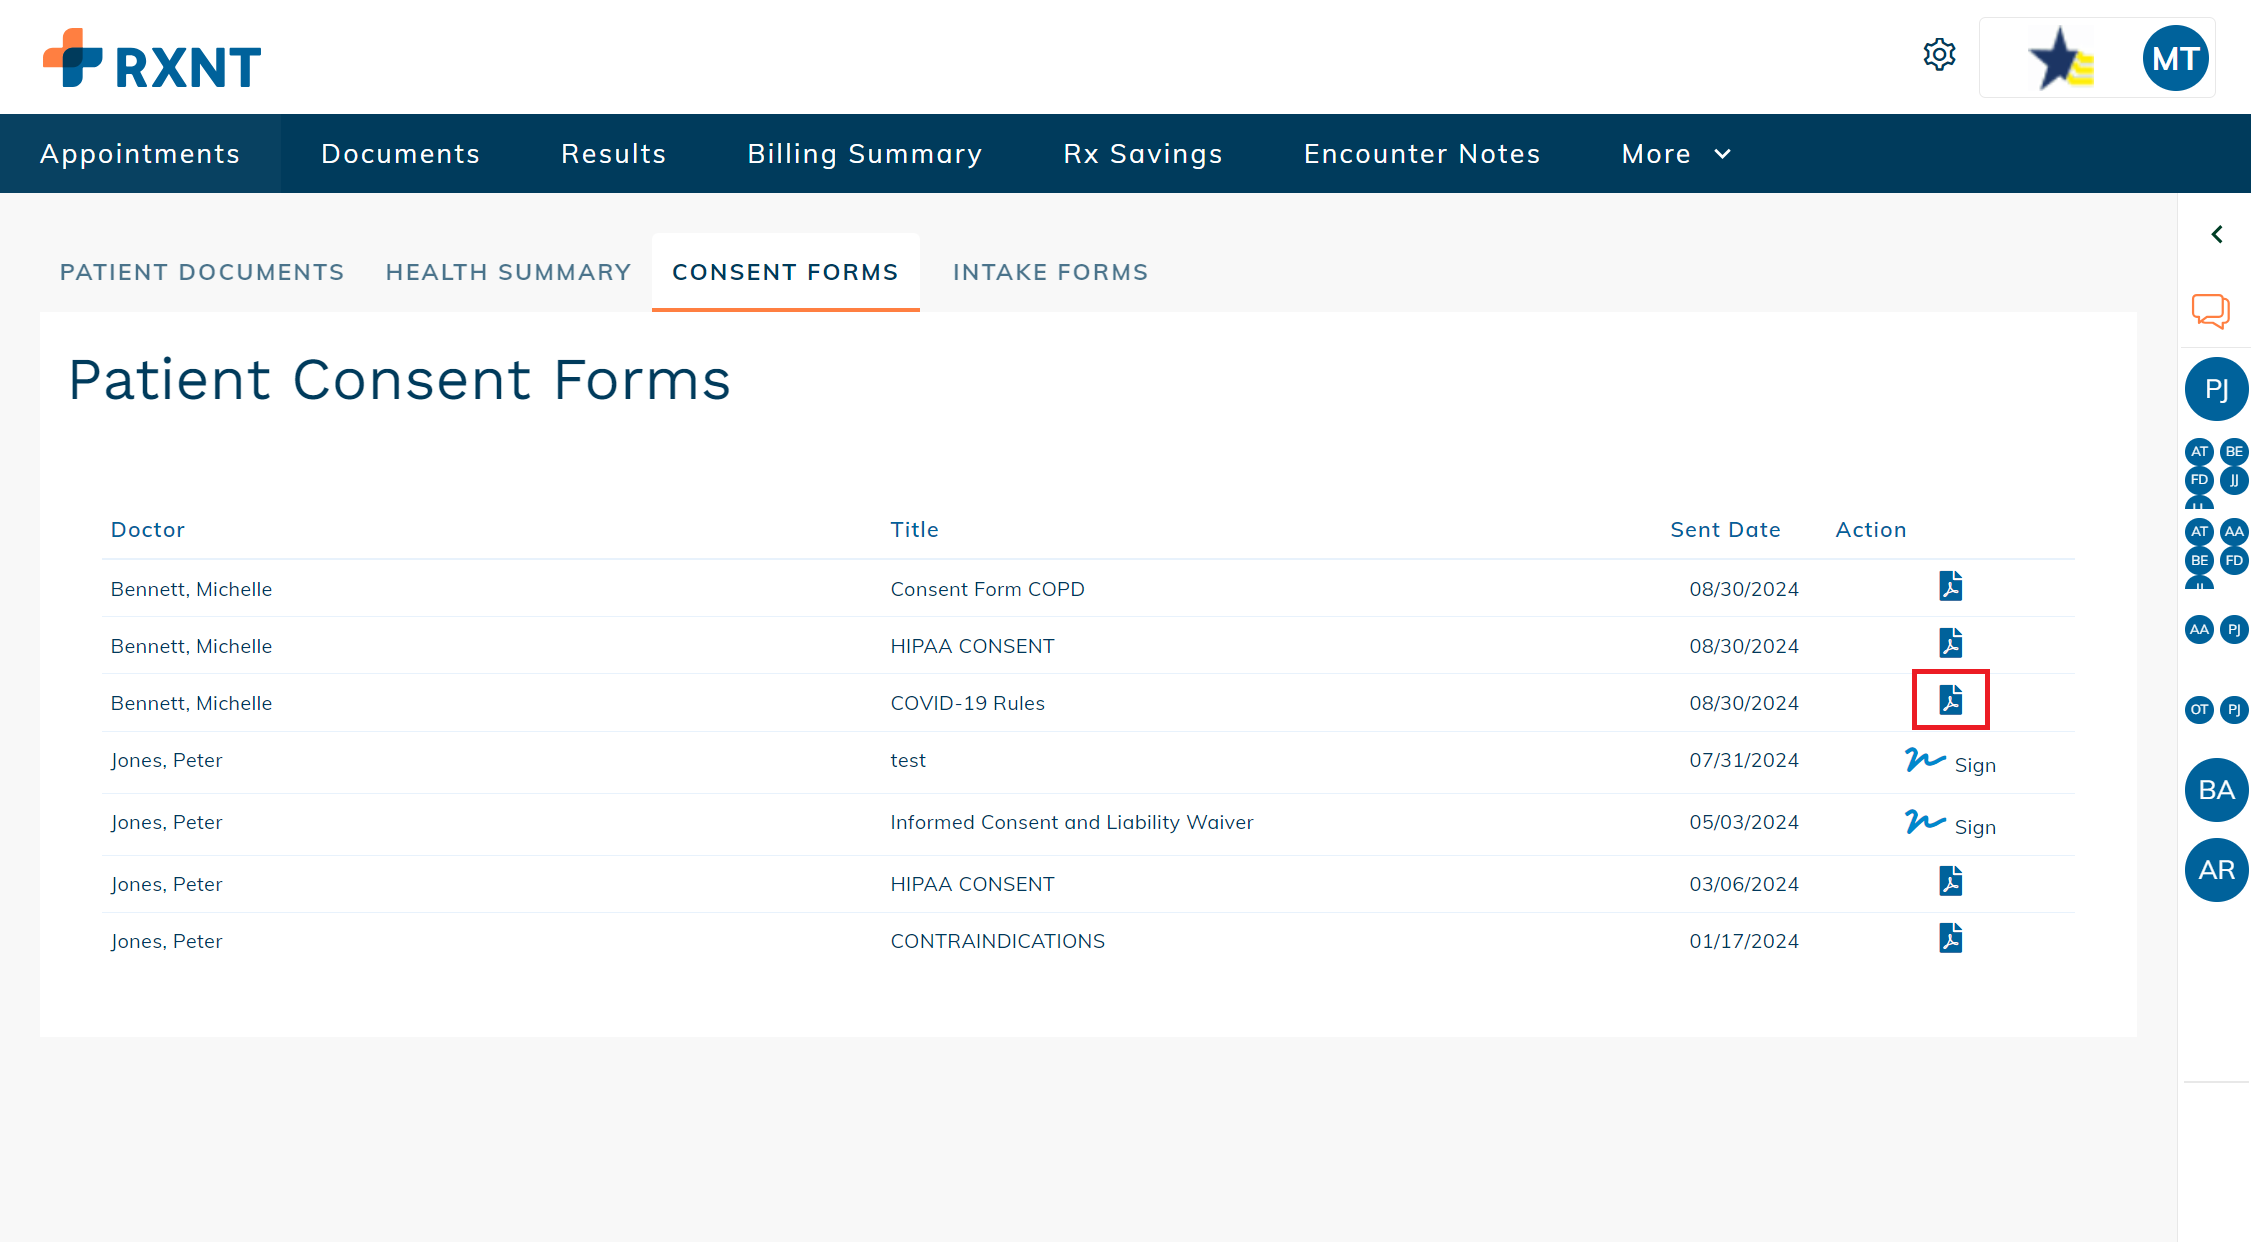Switch to the Patient Documents tab

click(x=202, y=272)
